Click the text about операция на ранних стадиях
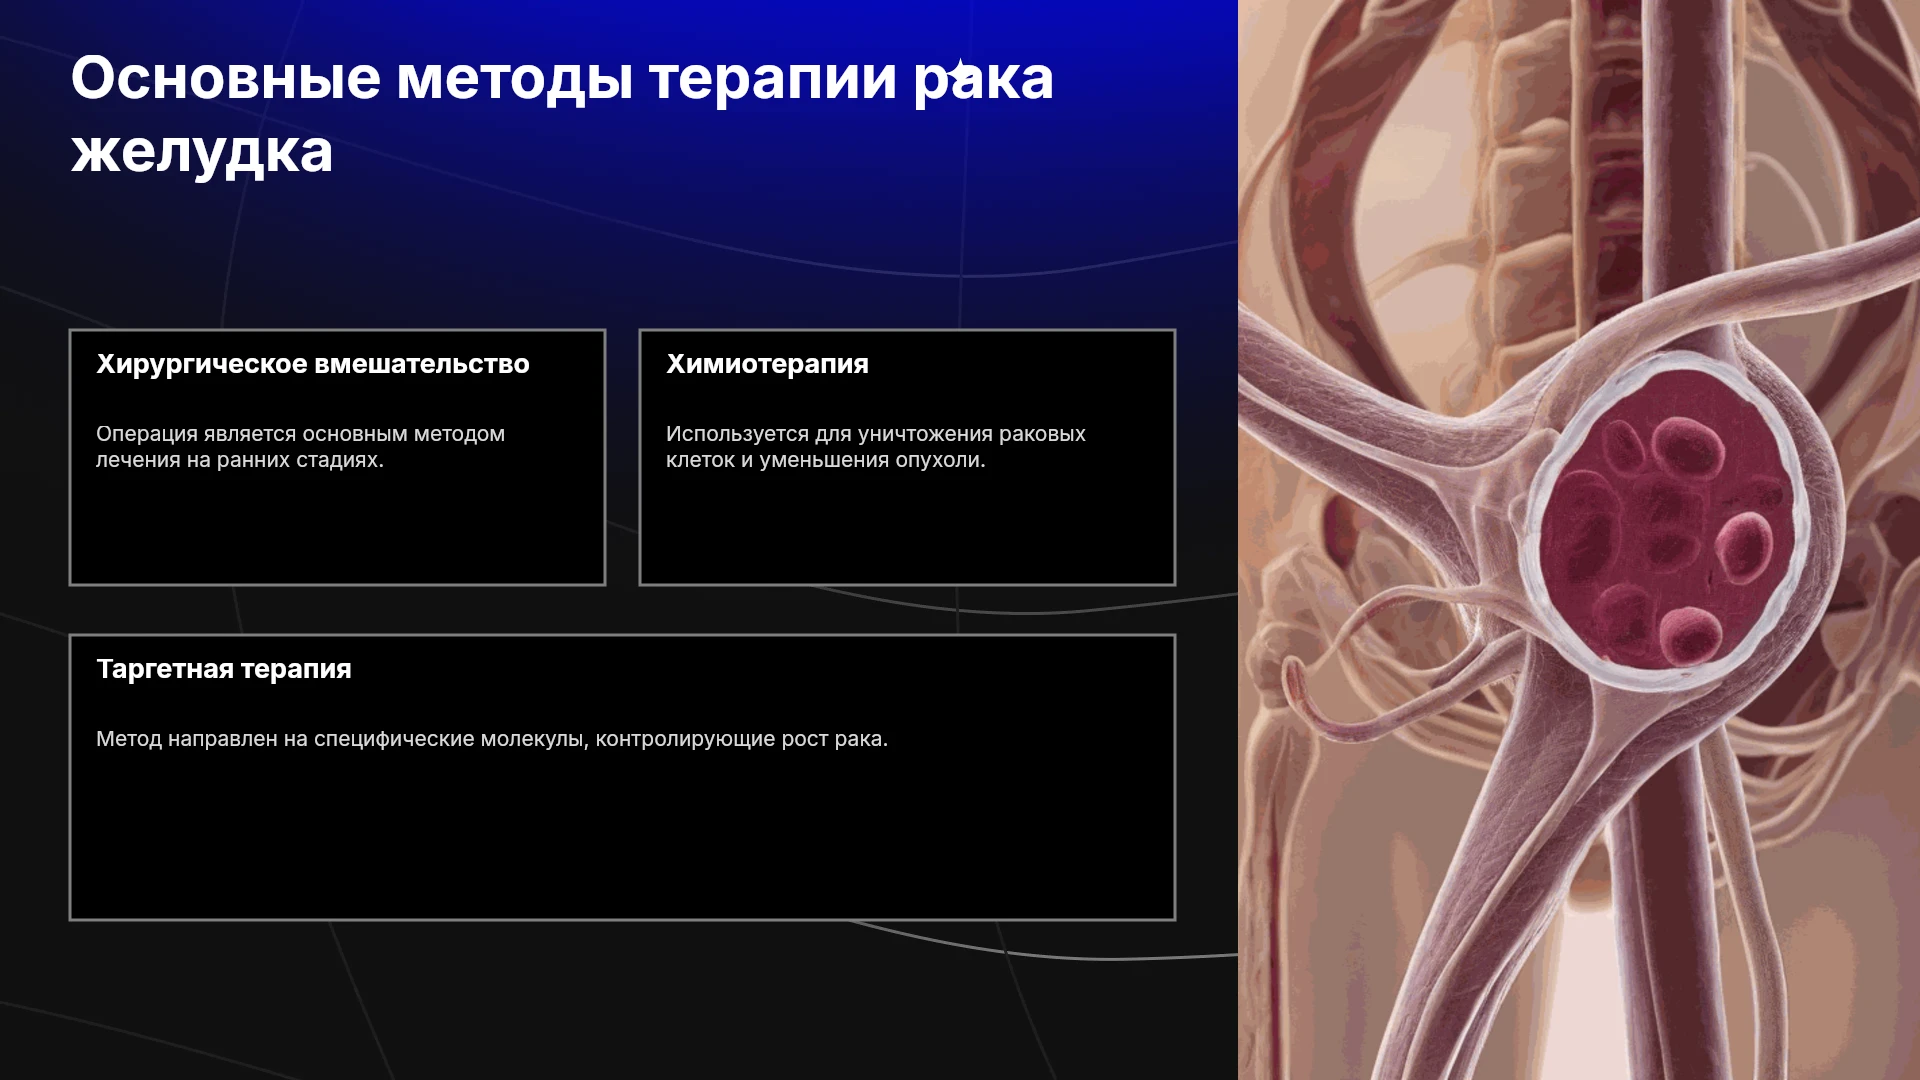The width and height of the screenshot is (1920, 1080). click(x=300, y=447)
